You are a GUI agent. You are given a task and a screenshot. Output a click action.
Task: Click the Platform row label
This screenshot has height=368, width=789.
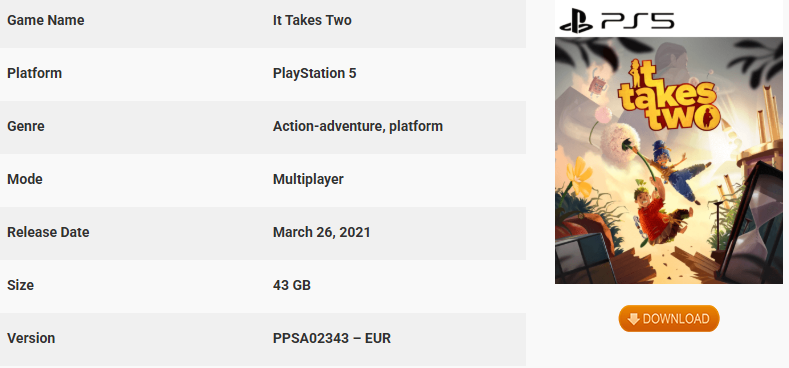pyautogui.click(x=34, y=73)
